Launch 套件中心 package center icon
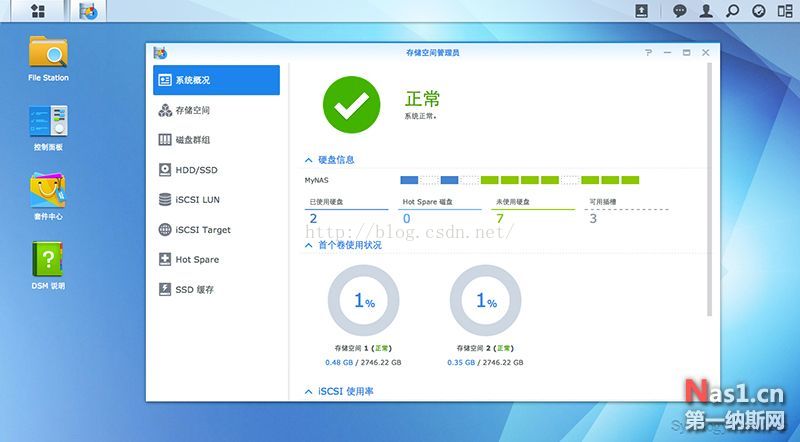 pyautogui.click(x=48, y=195)
